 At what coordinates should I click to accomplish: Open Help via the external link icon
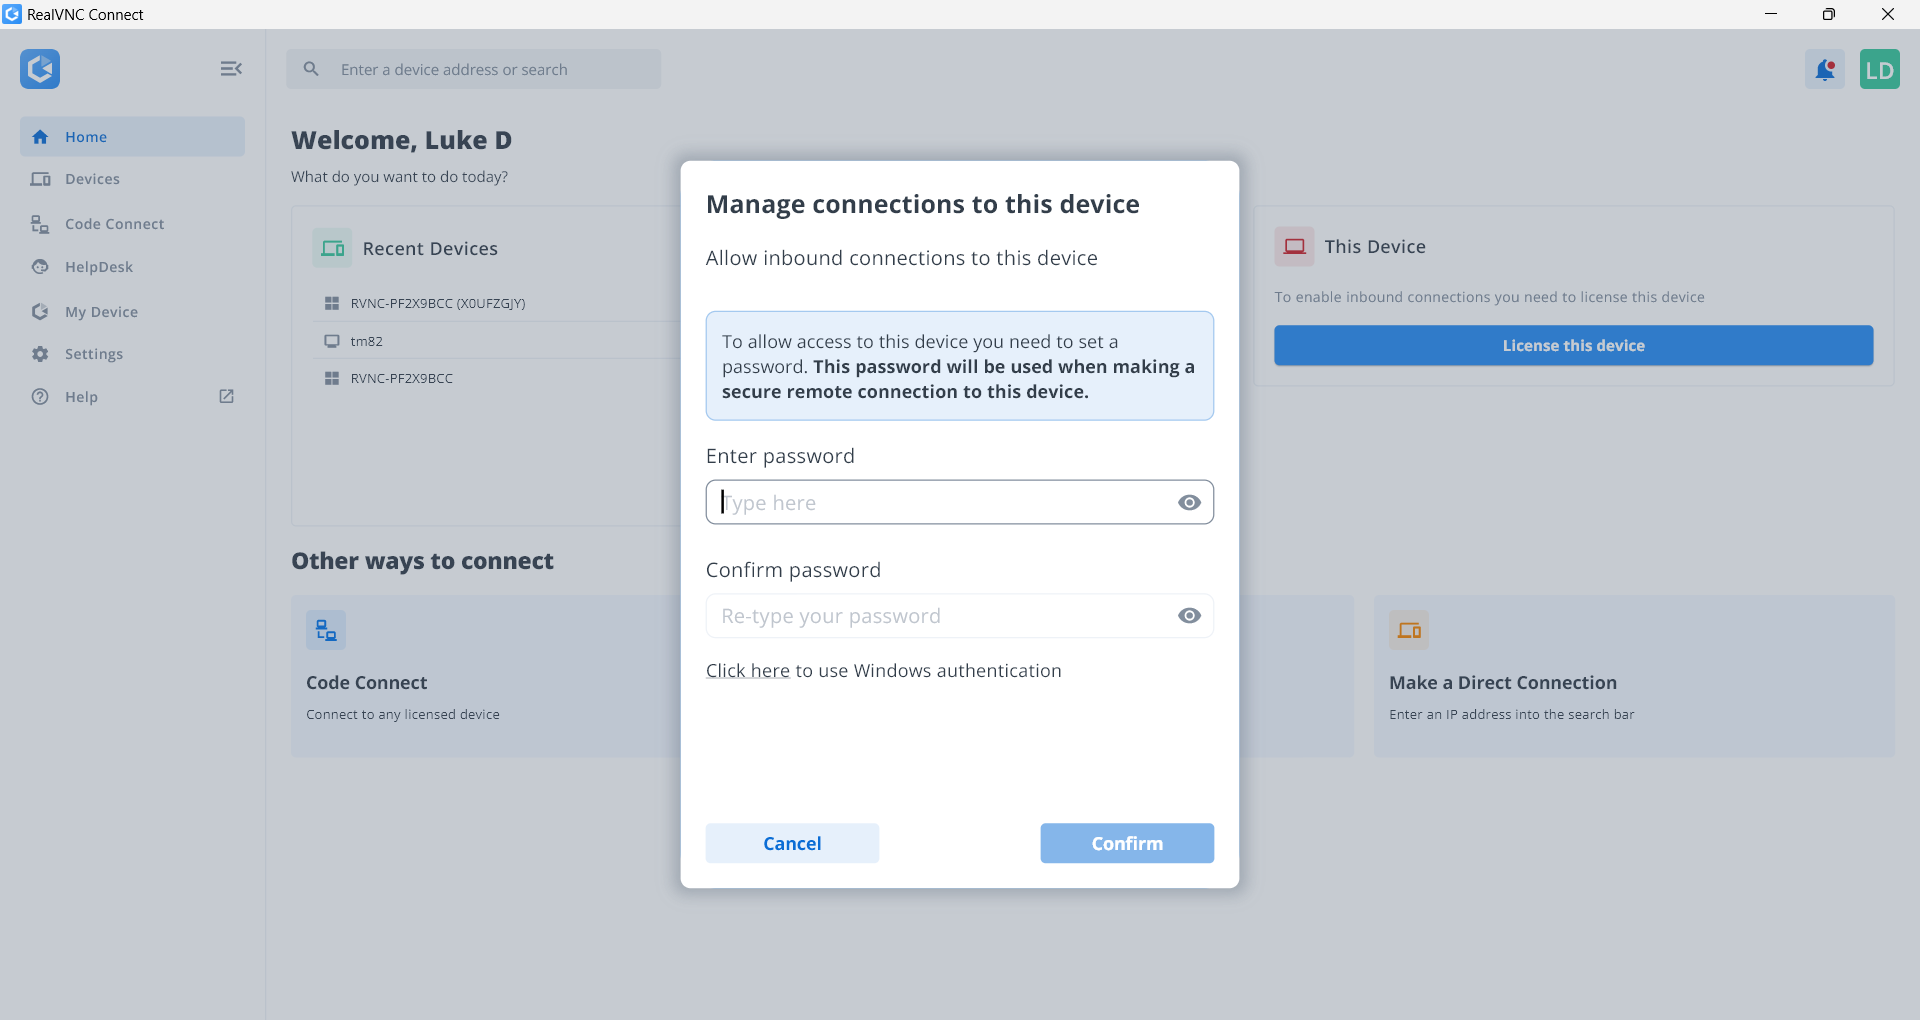pyautogui.click(x=226, y=396)
